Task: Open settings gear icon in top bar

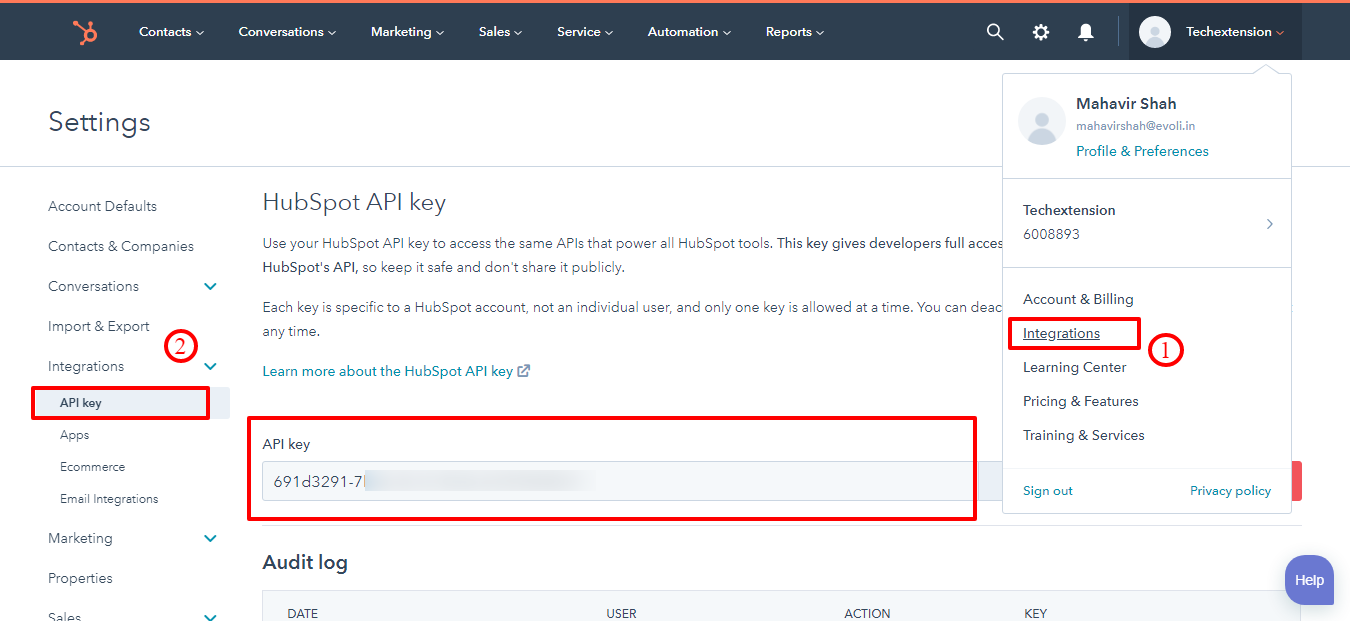Action: click(x=1041, y=32)
